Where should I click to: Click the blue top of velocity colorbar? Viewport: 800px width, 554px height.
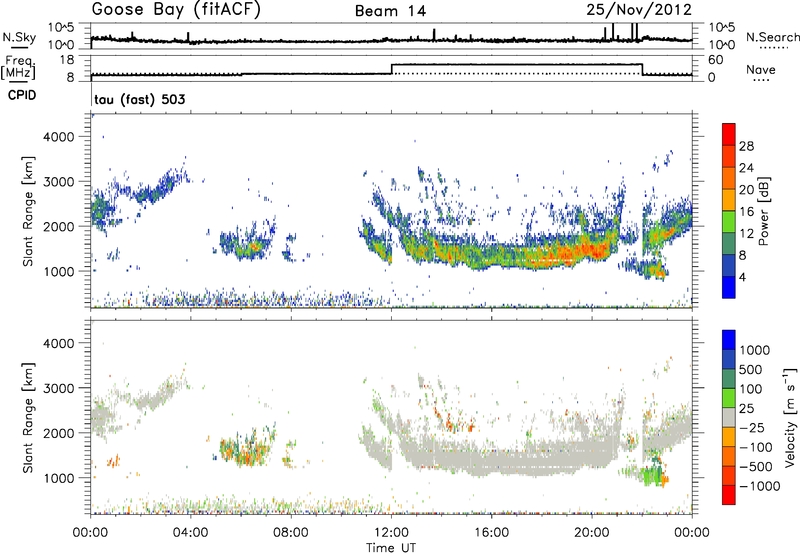(729, 339)
